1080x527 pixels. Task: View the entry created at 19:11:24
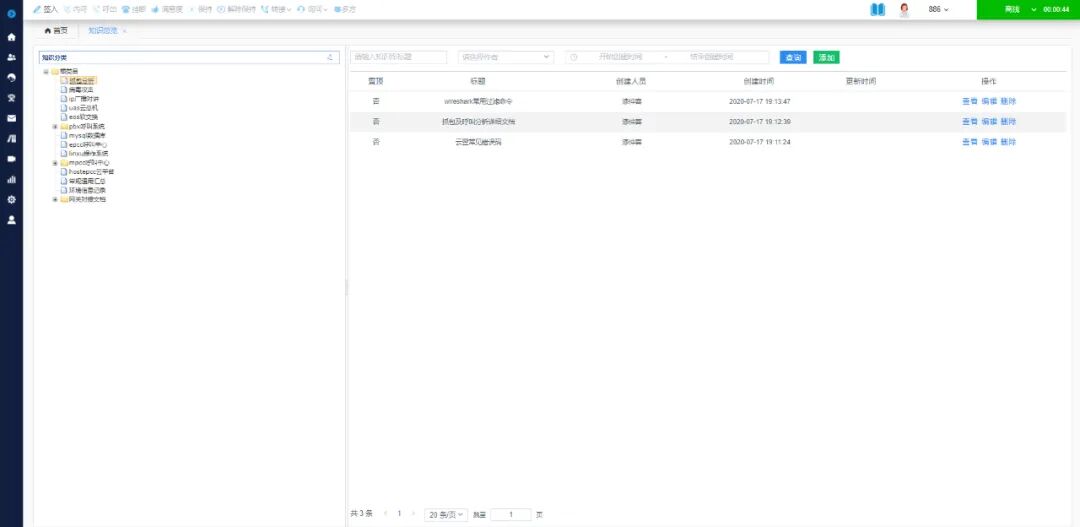point(970,142)
